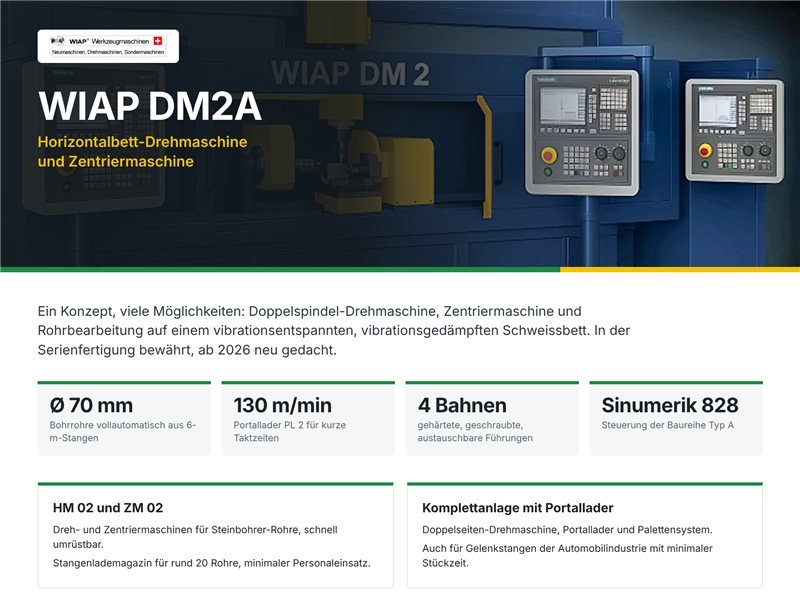Click the WIAP DM2A main heading
The width and height of the screenshot is (800, 600).
[x=149, y=106]
